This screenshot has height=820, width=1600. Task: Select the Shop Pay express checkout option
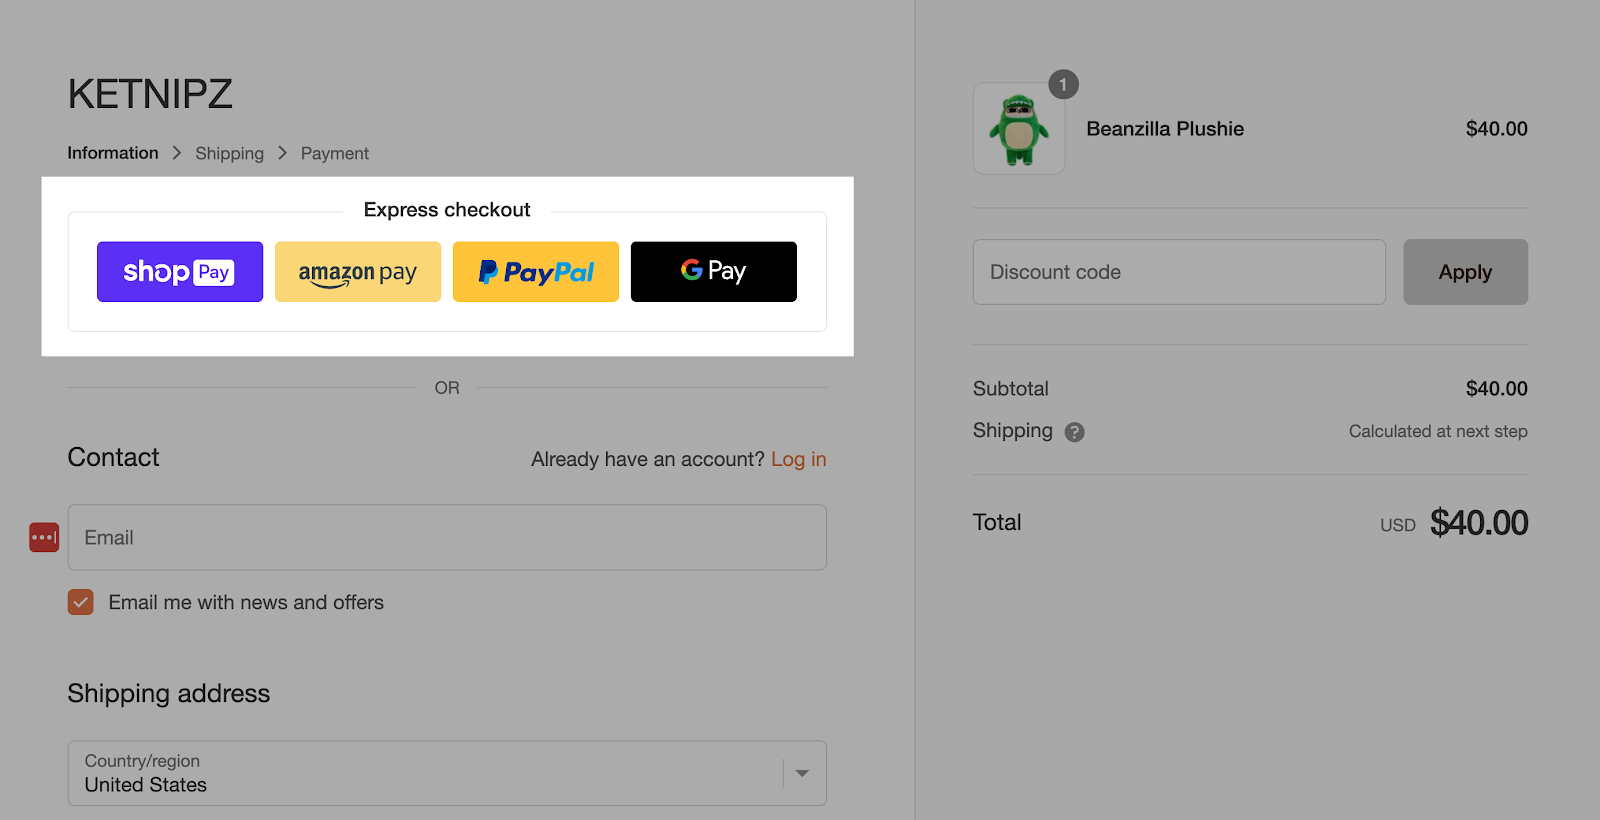point(179,271)
